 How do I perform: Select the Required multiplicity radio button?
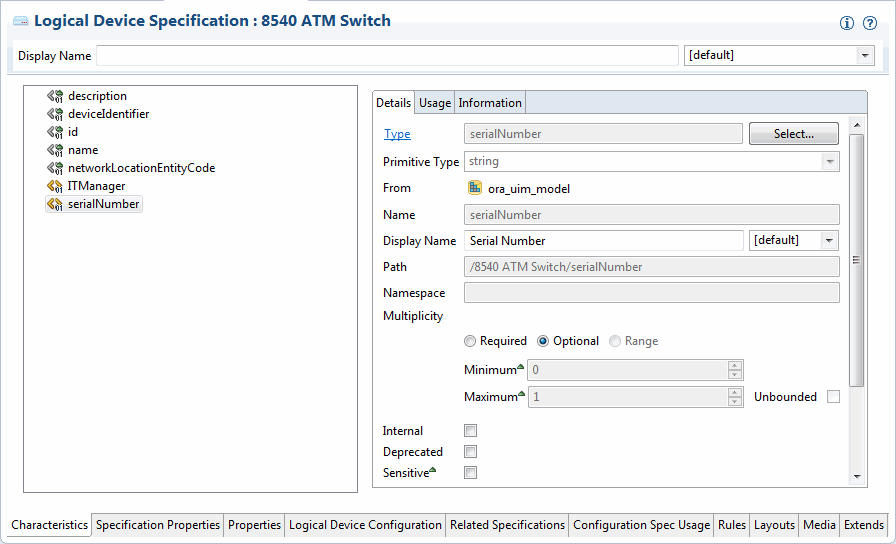[x=470, y=341]
